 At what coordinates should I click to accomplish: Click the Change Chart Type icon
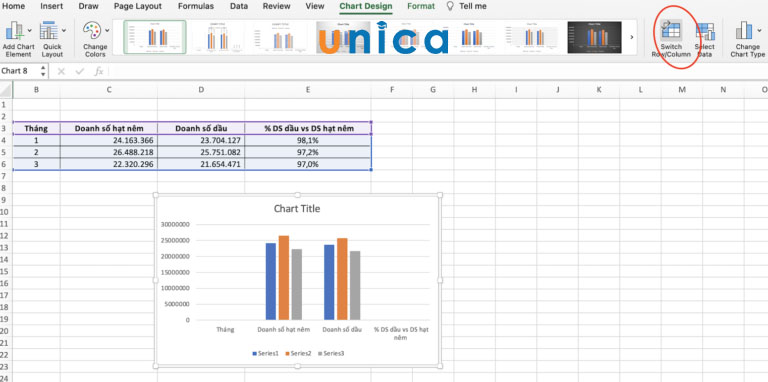point(744,30)
